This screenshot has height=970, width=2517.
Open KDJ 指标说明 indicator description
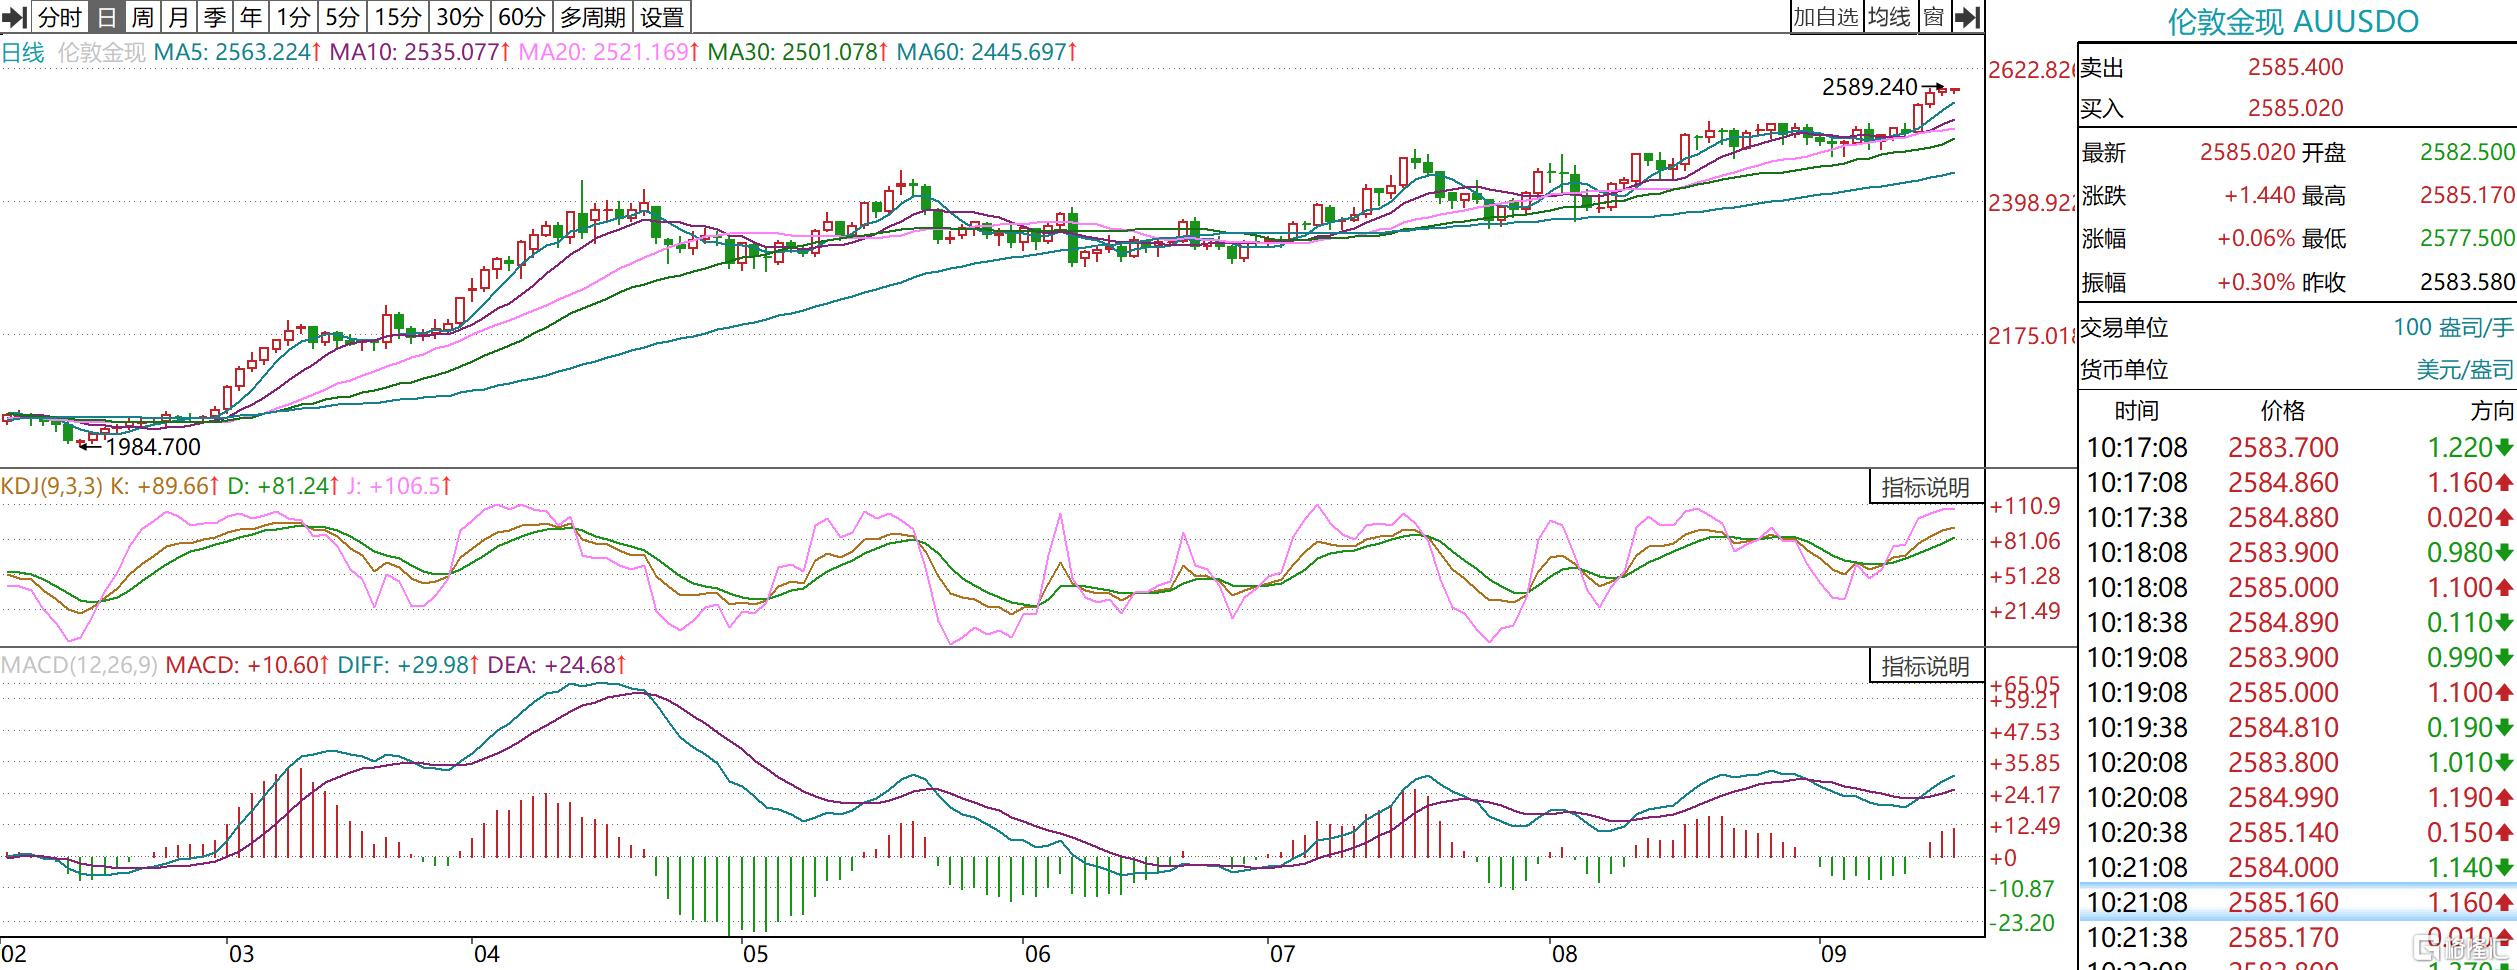pos(1926,487)
